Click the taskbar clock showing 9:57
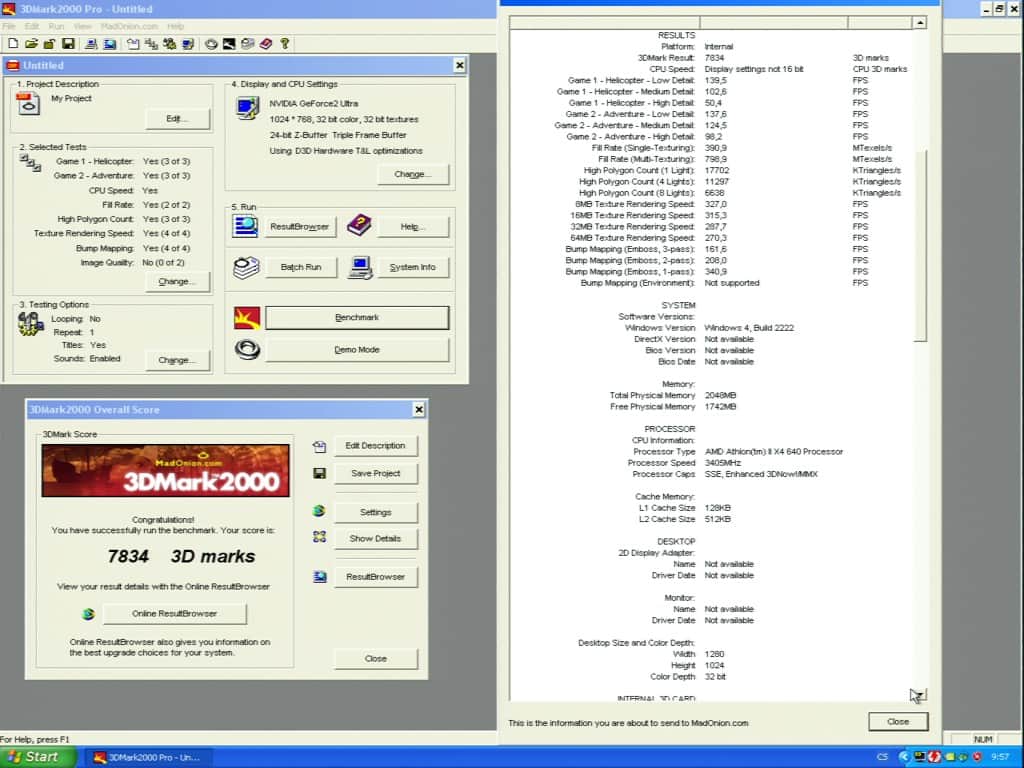The width and height of the screenshot is (1024, 768). tap(999, 756)
